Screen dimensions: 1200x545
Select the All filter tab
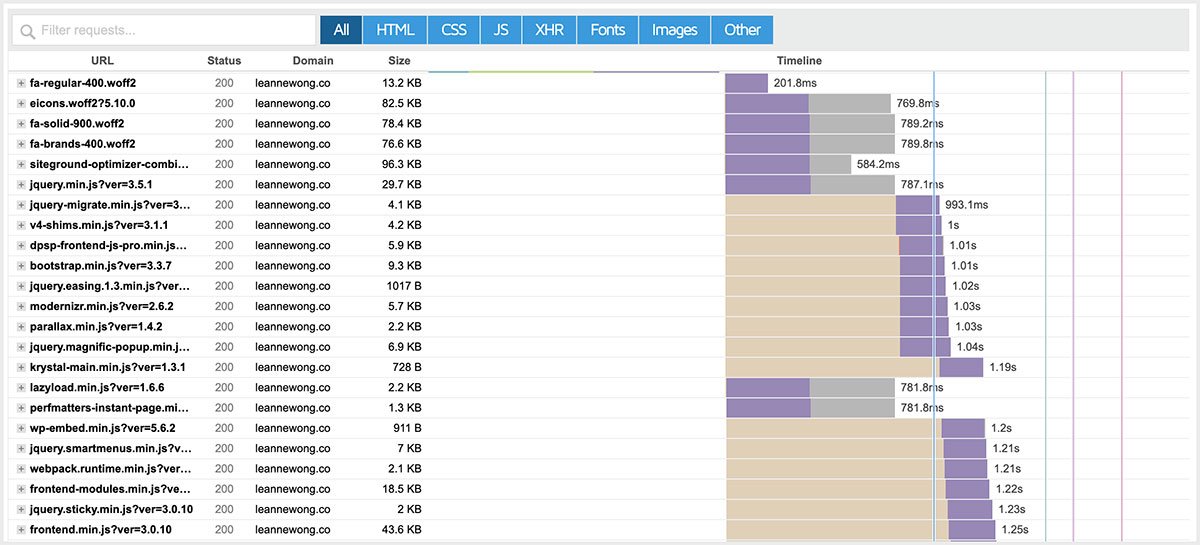point(341,30)
